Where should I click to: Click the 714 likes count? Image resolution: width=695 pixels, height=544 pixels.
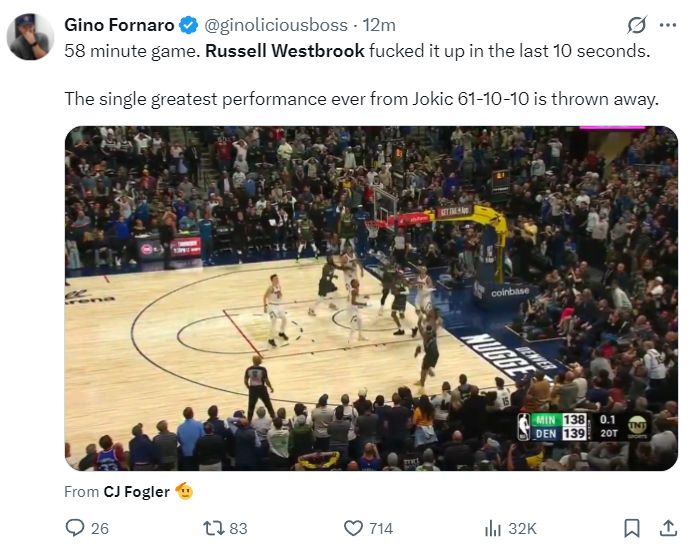(381, 528)
